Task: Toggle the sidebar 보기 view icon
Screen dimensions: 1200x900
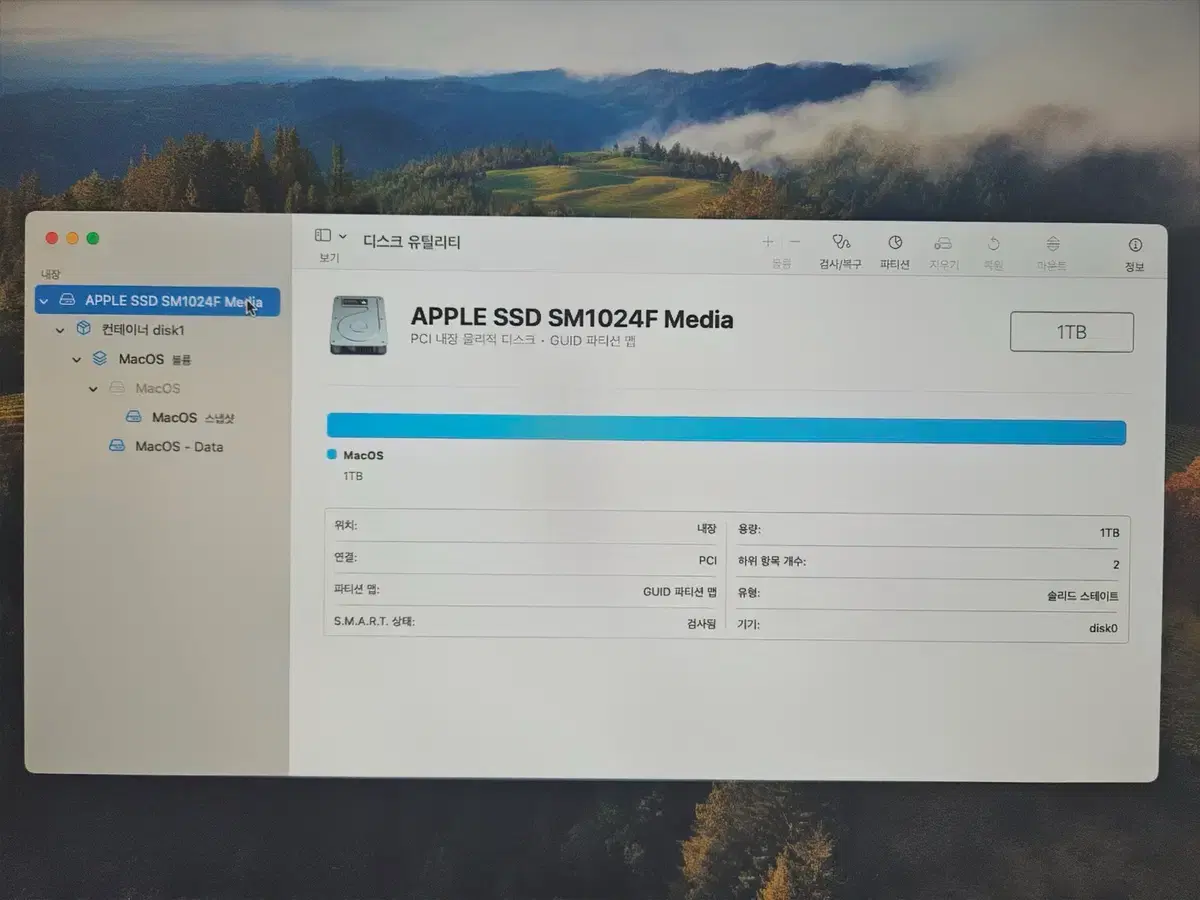Action: pyautogui.click(x=322, y=236)
